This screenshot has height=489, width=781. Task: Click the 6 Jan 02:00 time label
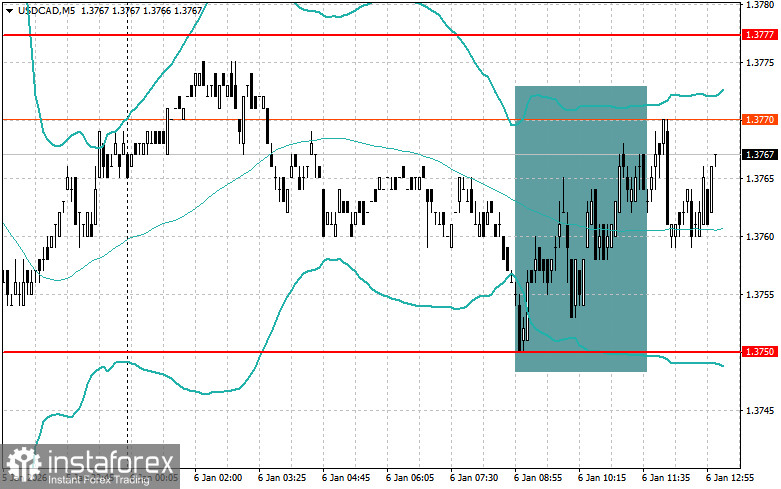point(218,478)
